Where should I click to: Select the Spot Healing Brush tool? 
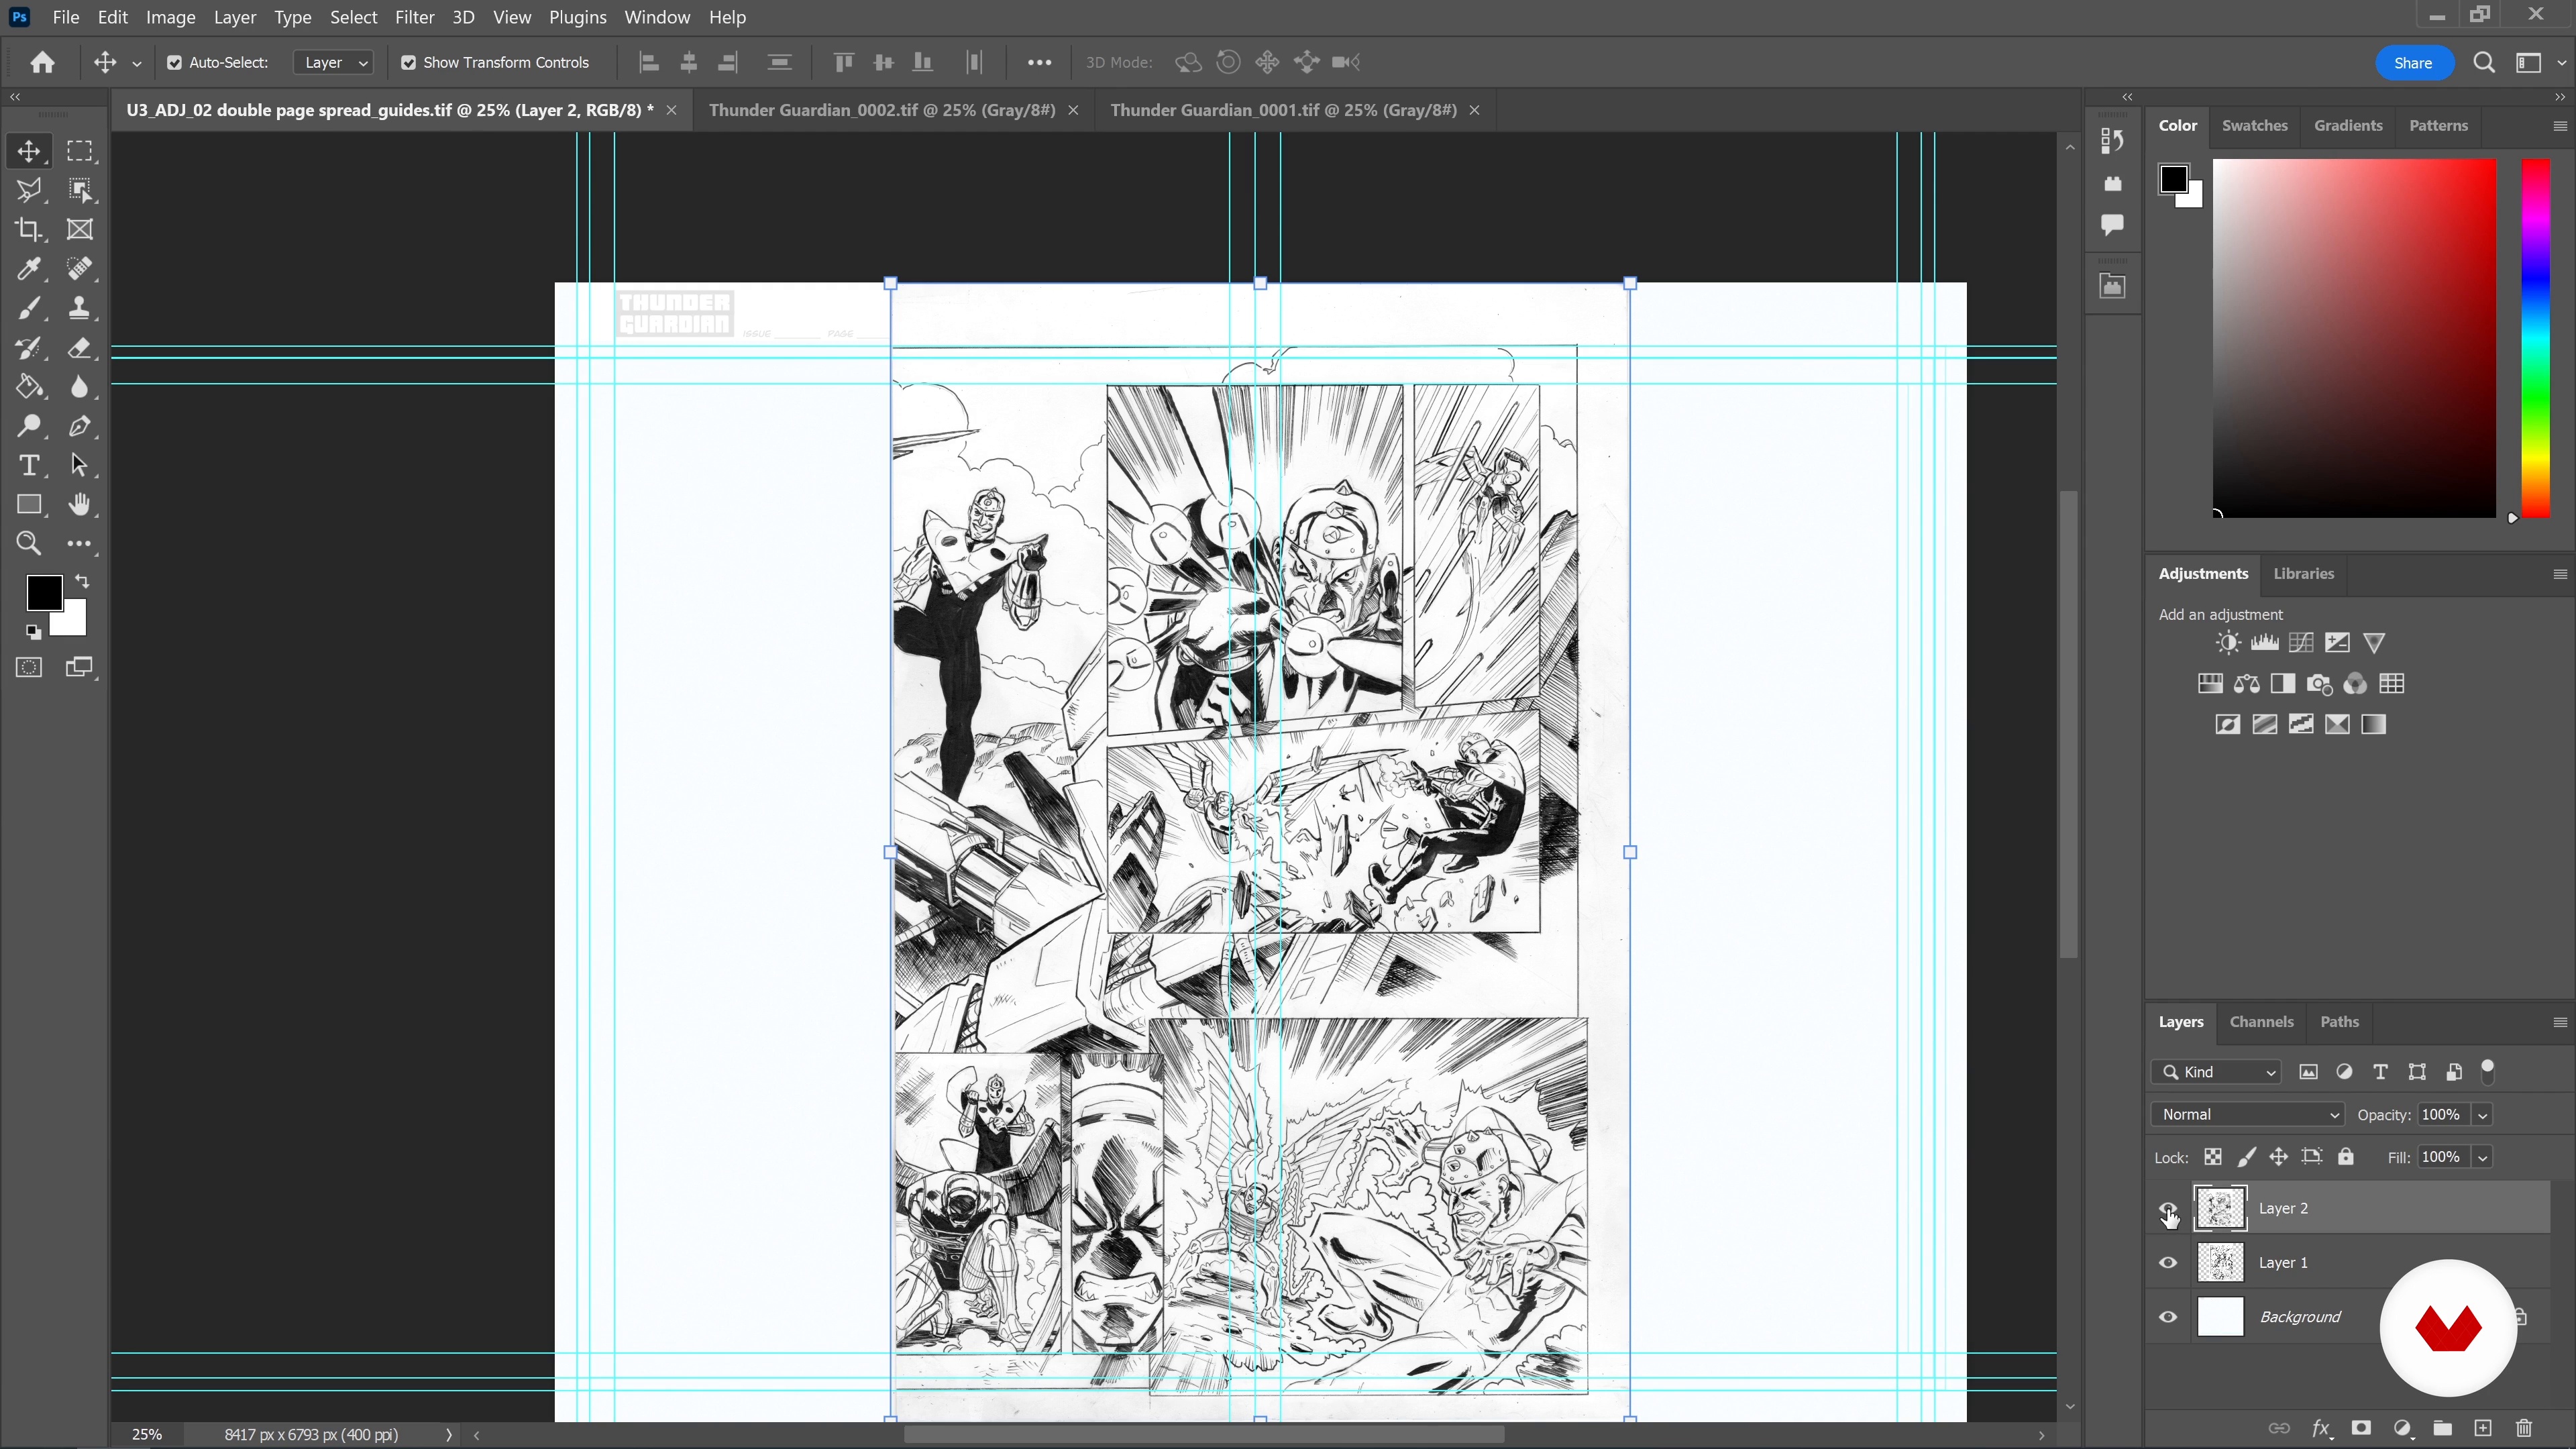80,269
